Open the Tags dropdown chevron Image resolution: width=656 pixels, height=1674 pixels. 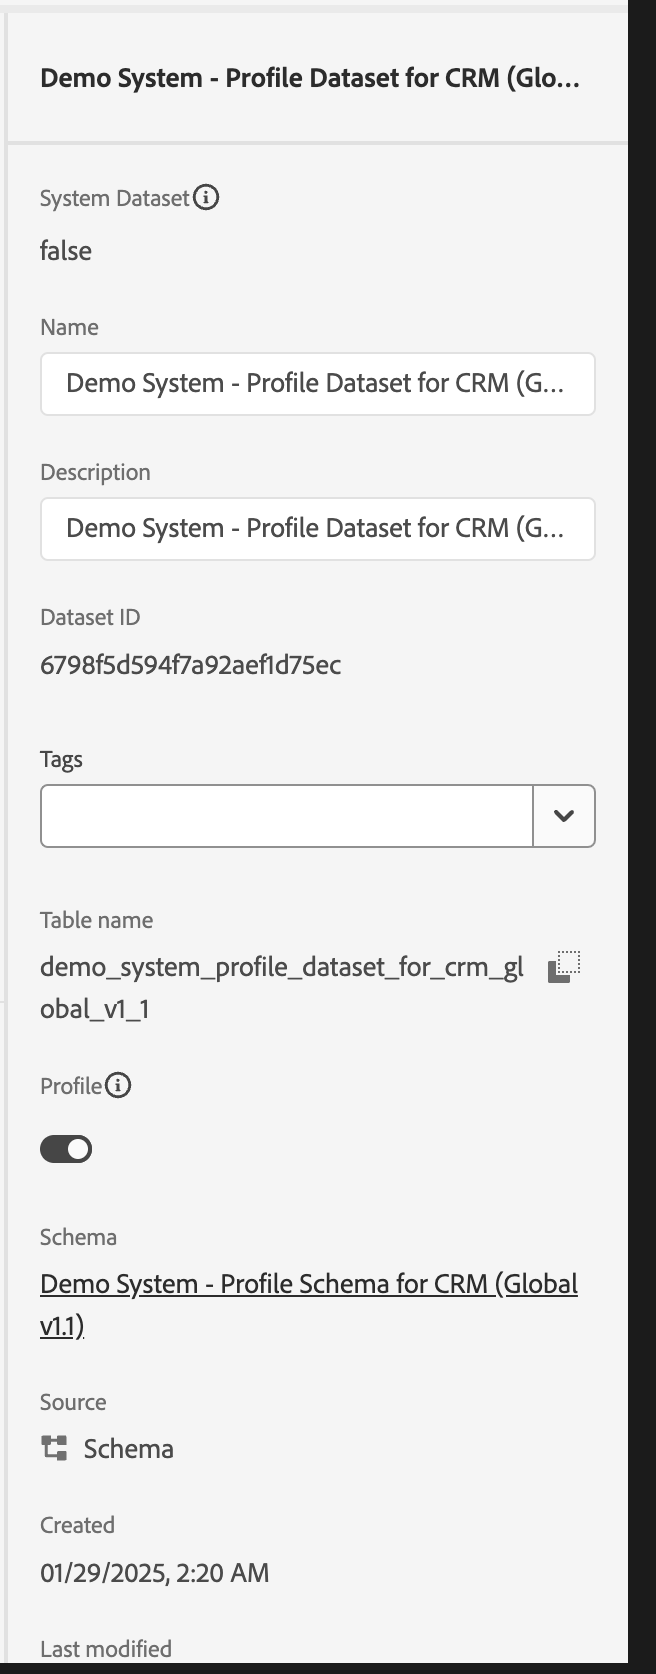pos(564,816)
